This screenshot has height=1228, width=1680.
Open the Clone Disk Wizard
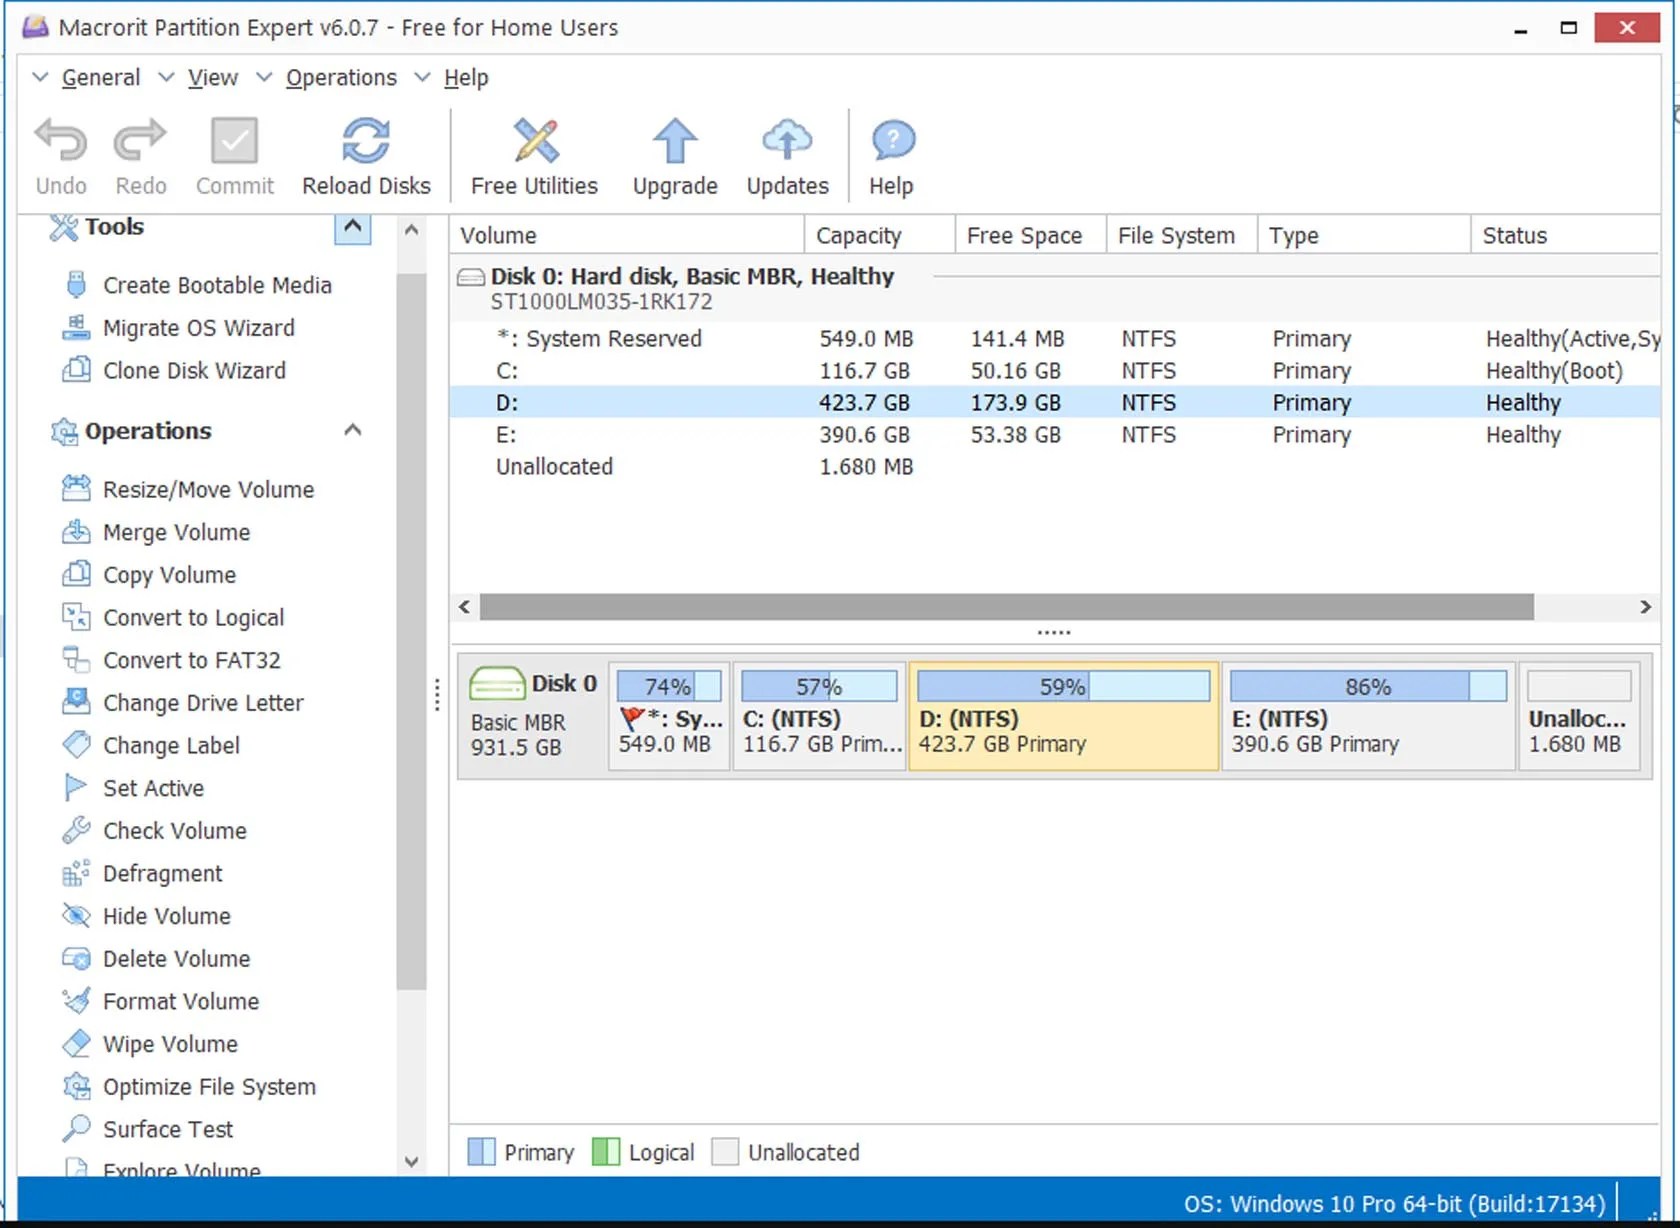[194, 370]
